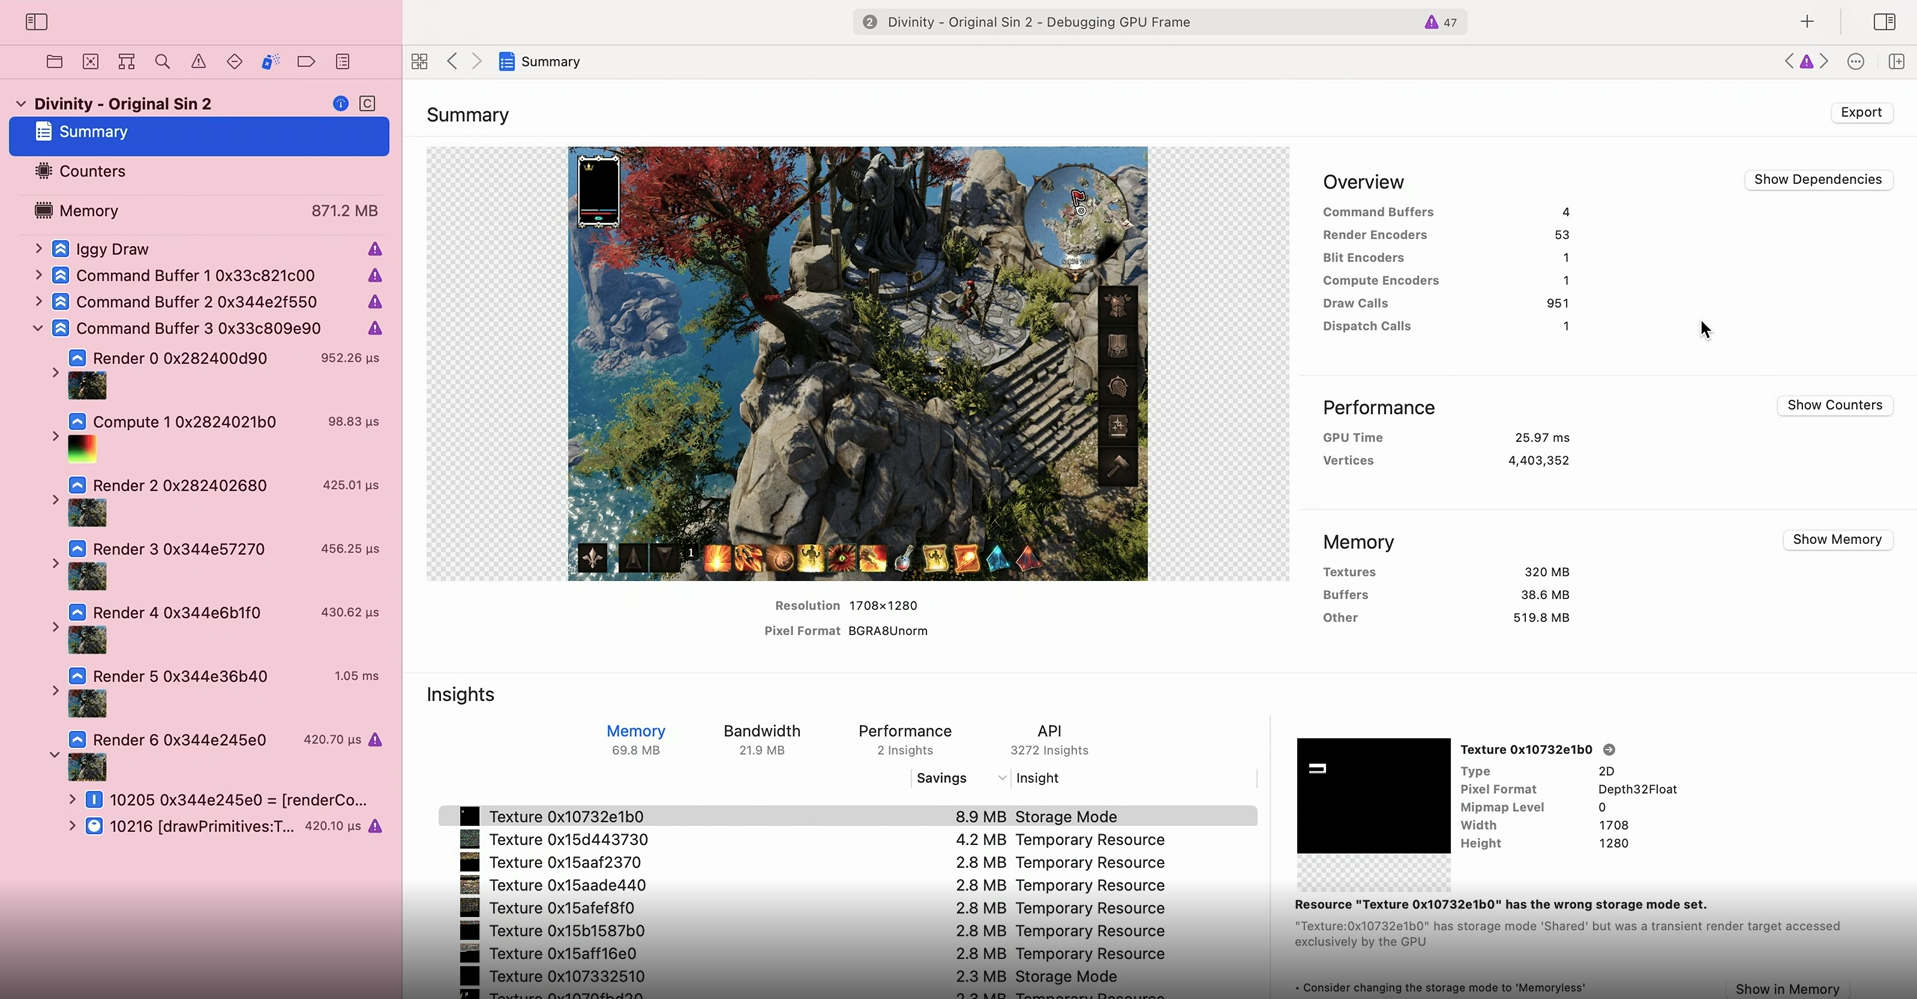Collapse Render 6 0x344e245e0

coord(55,755)
